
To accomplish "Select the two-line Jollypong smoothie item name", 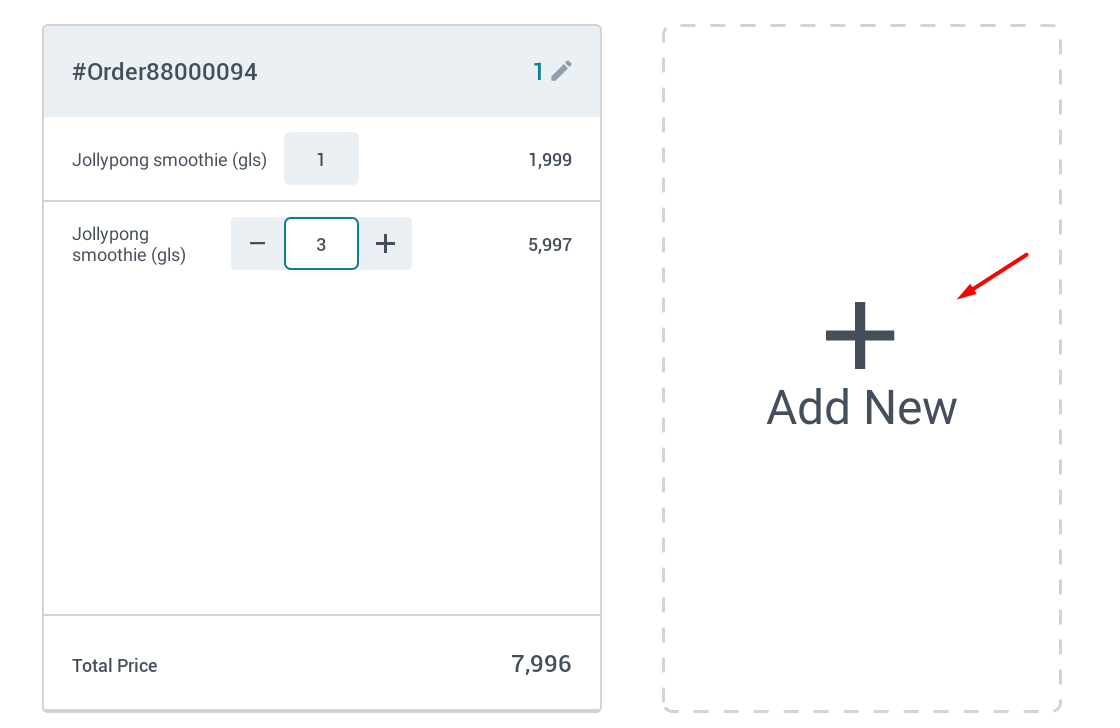I will (129, 244).
